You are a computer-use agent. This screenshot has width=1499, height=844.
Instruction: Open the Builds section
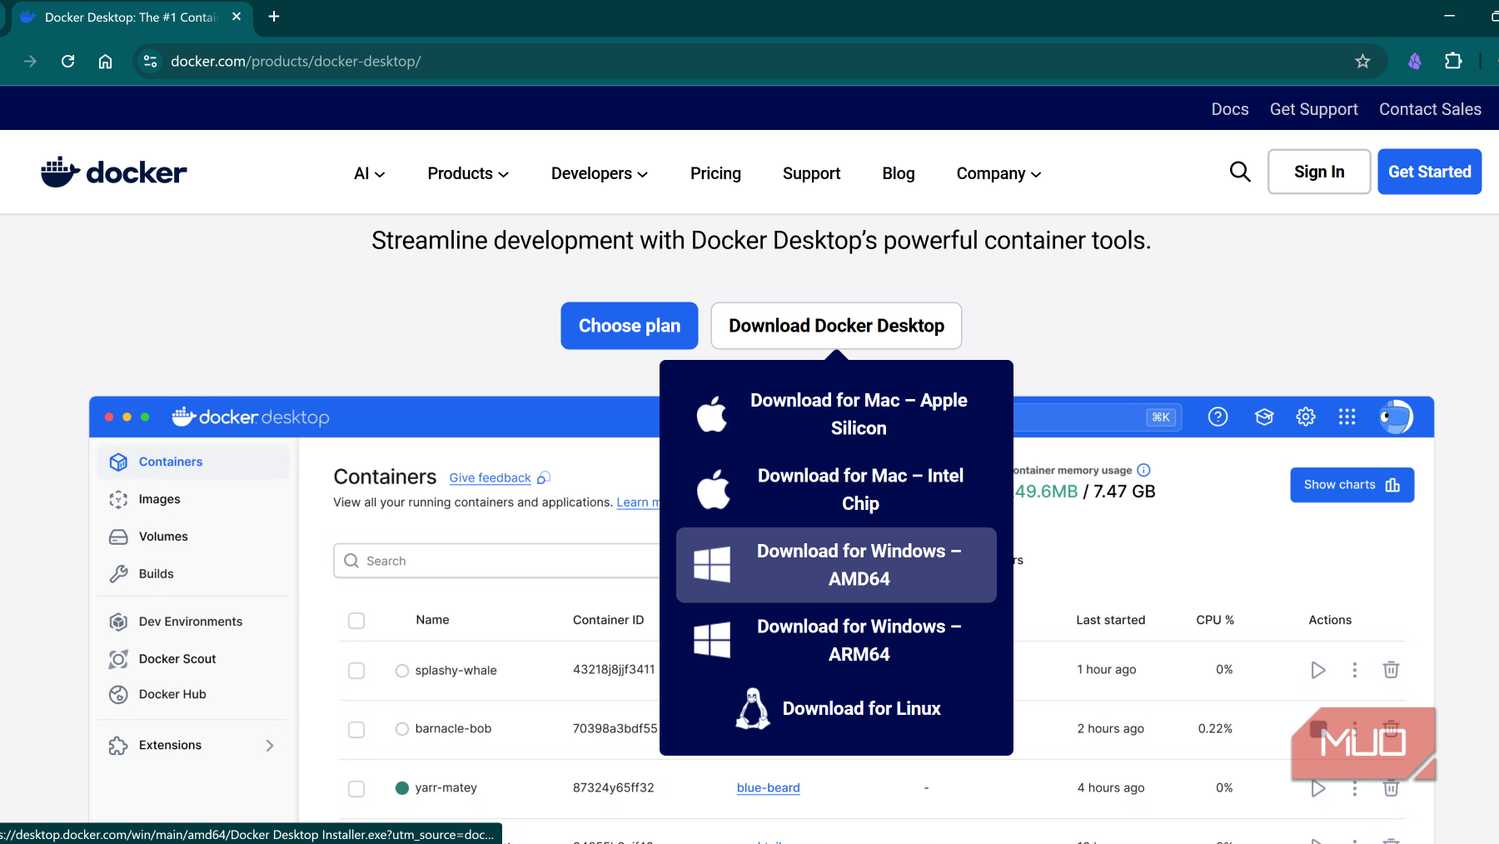click(x=155, y=573)
